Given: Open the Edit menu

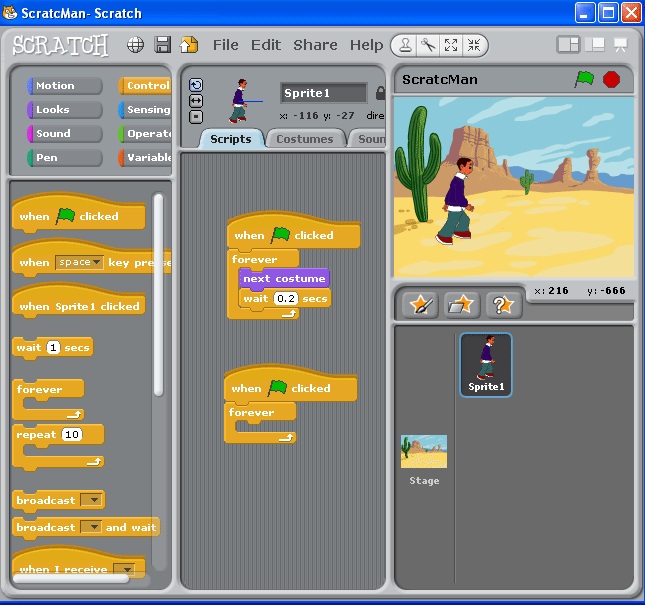Looking at the screenshot, I should [266, 45].
